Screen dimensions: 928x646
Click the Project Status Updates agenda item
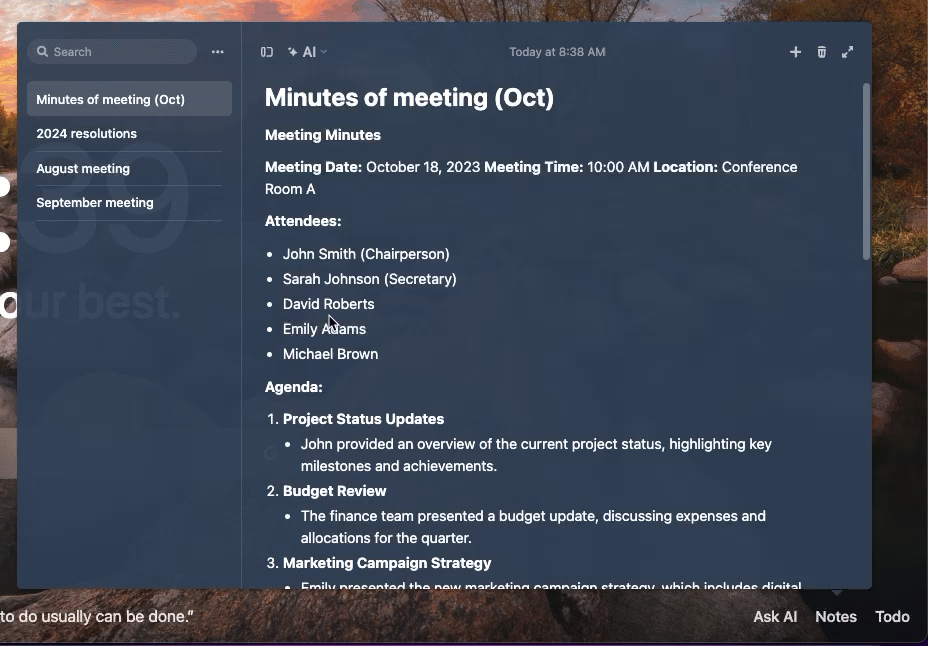363,419
